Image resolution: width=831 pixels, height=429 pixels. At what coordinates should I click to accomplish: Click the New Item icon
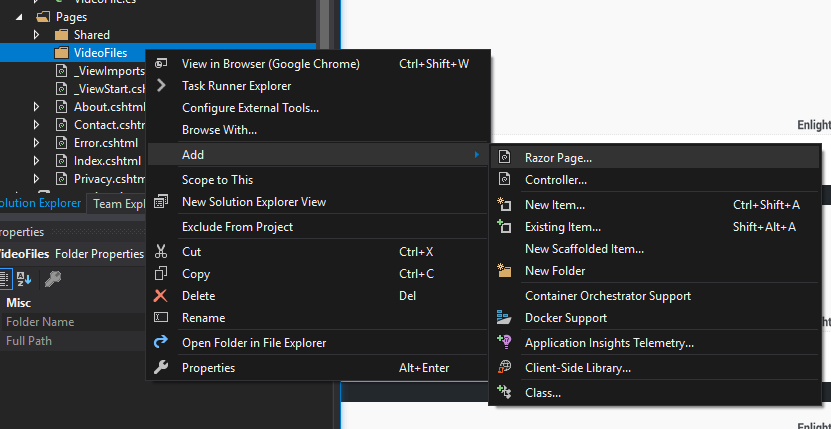coord(504,204)
